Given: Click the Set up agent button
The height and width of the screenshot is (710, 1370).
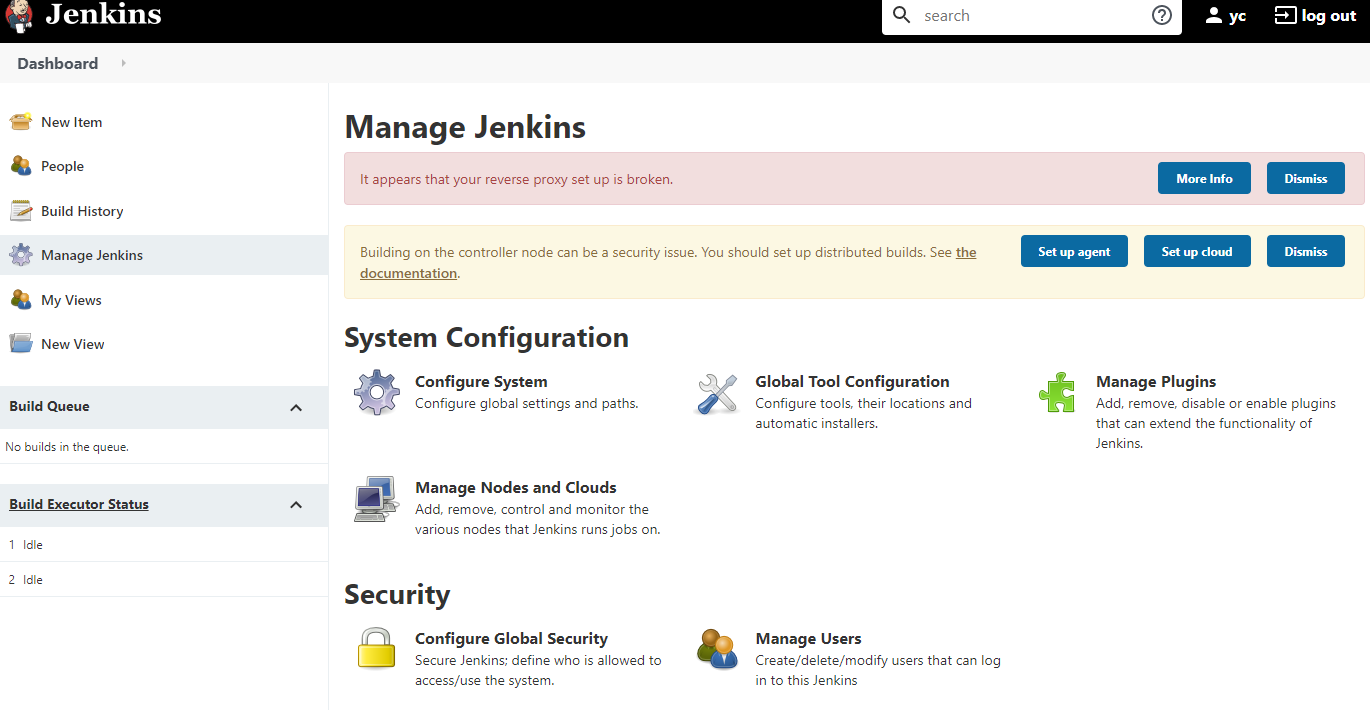Looking at the screenshot, I should coord(1074,251).
